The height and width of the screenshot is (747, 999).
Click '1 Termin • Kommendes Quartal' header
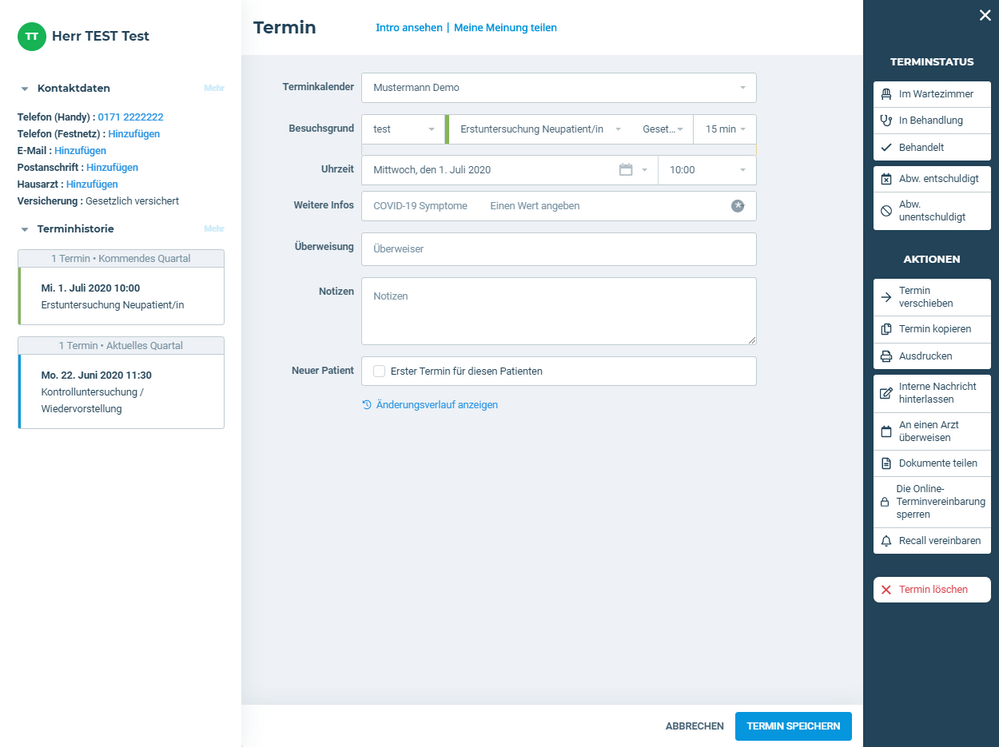(x=121, y=258)
